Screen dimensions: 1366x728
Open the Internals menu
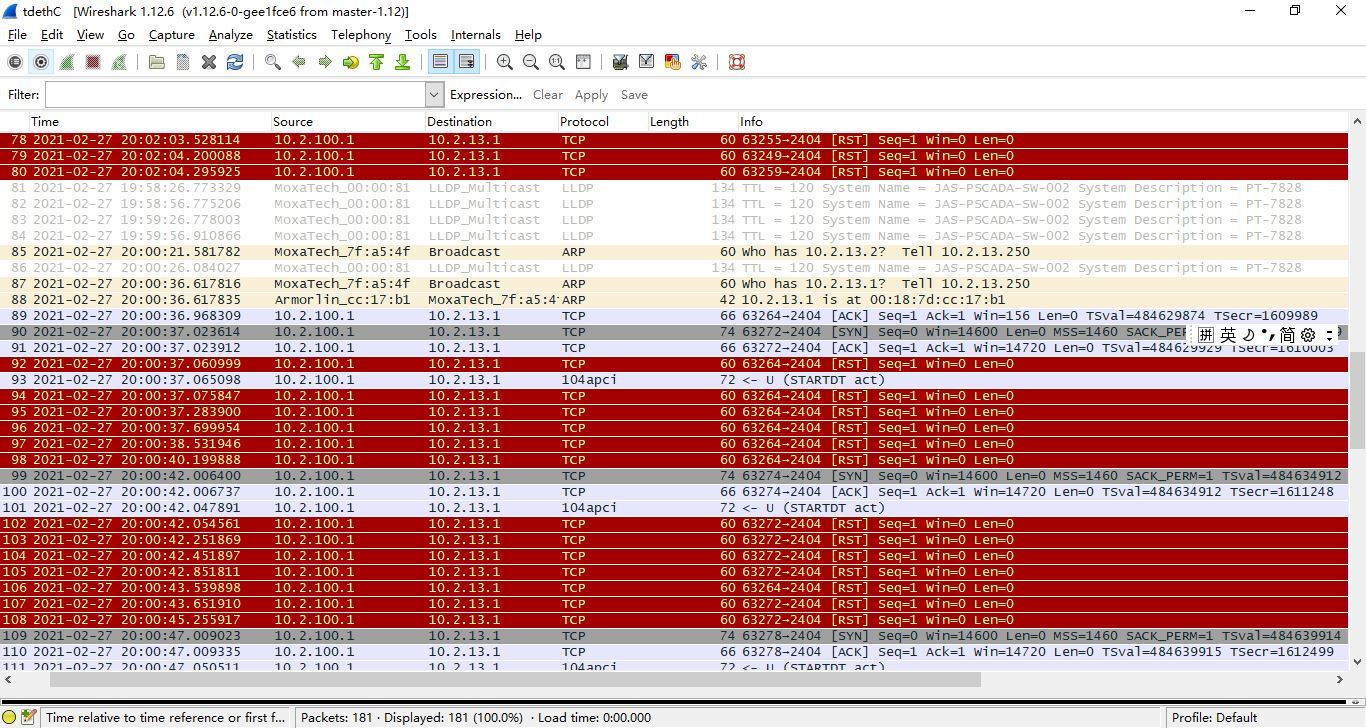coord(476,34)
